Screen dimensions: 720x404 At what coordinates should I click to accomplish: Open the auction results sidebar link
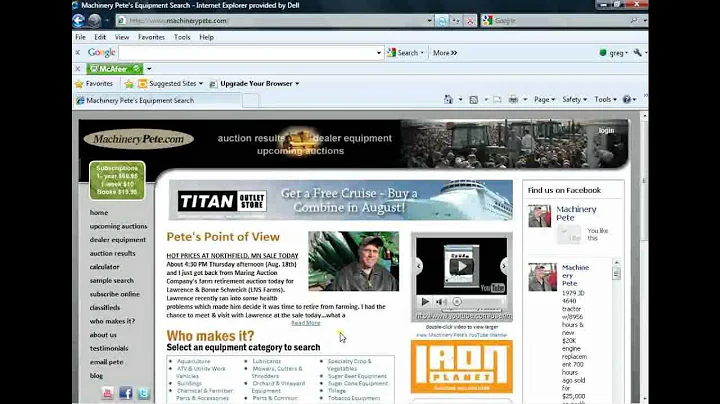tap(112, 253)
